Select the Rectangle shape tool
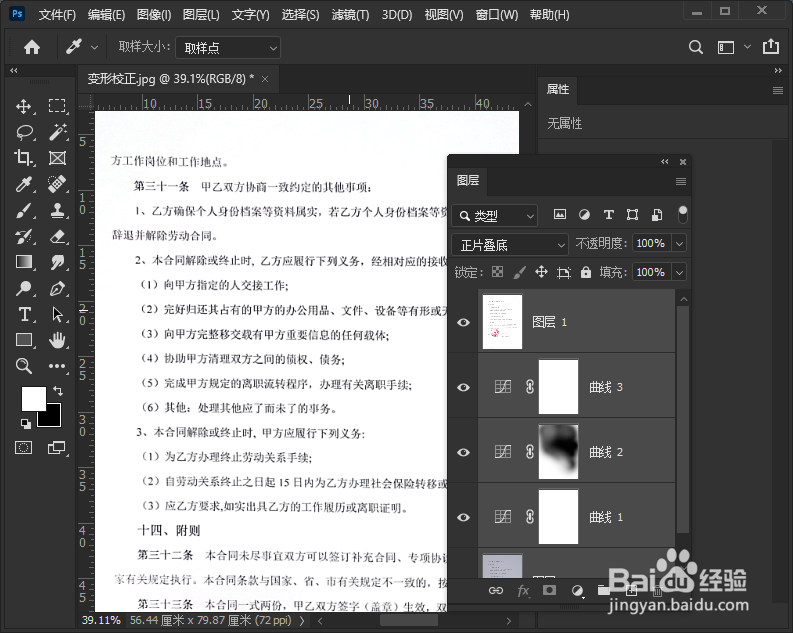The width and height of the screenshot is (793, 633). coord(24,340)
